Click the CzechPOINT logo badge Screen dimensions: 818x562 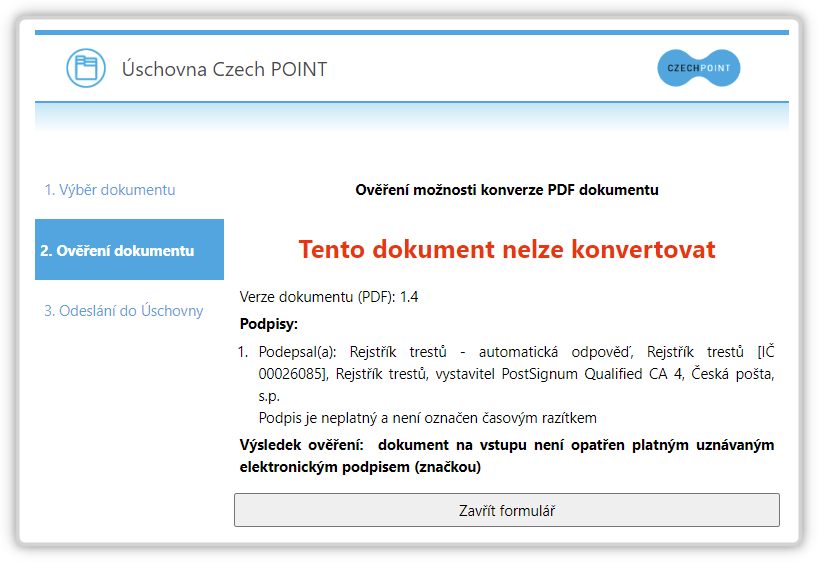pos(699,68)
